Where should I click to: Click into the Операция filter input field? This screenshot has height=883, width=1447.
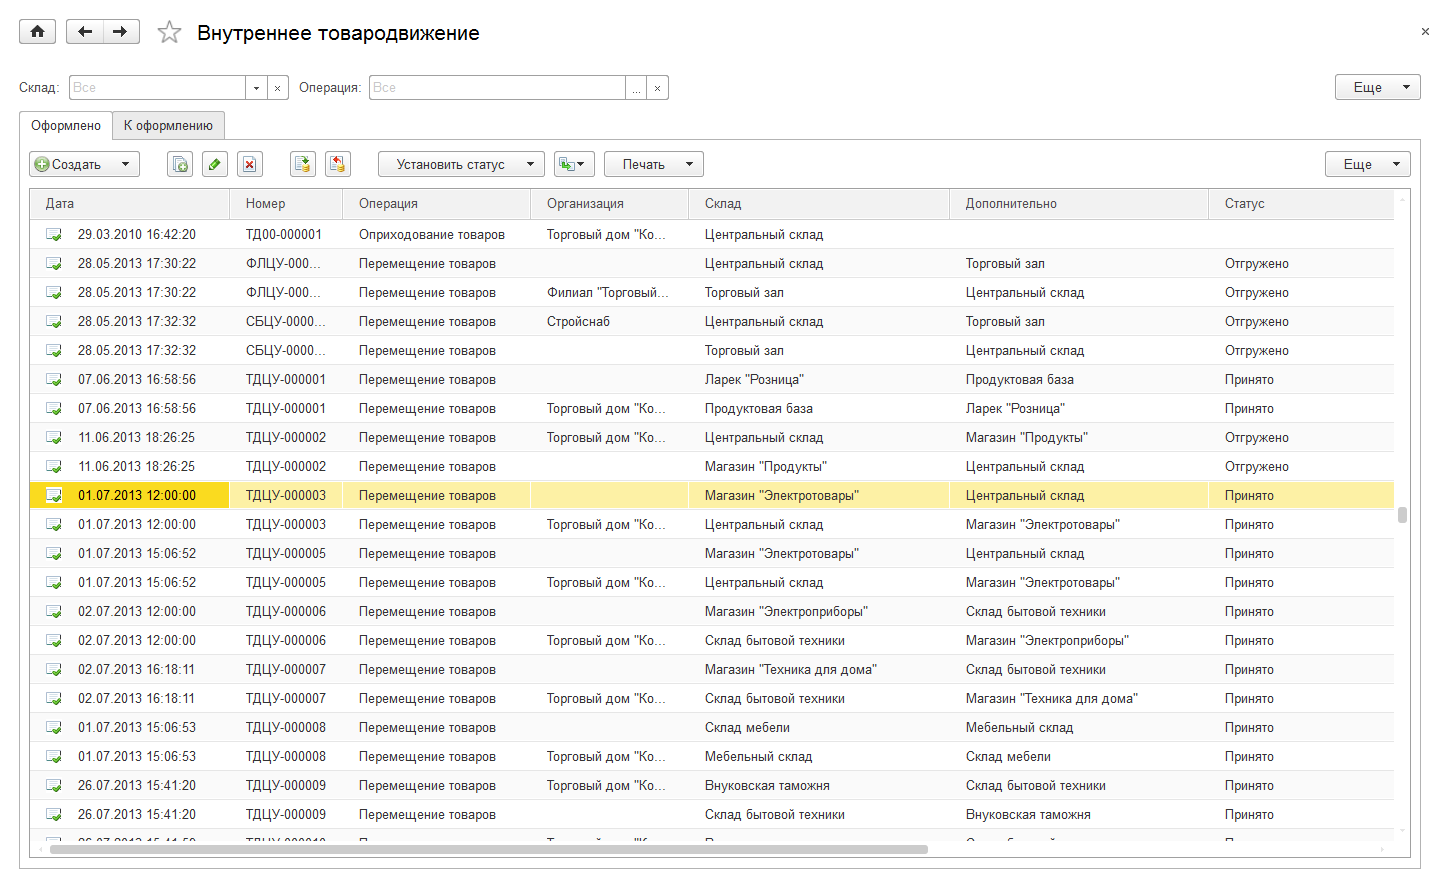pyautogui.click(x=497, y=88)
